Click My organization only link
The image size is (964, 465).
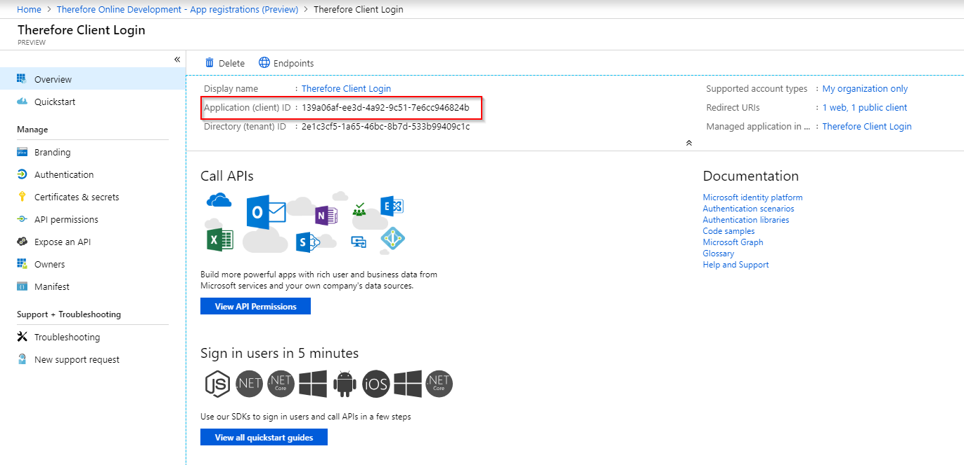865,89
